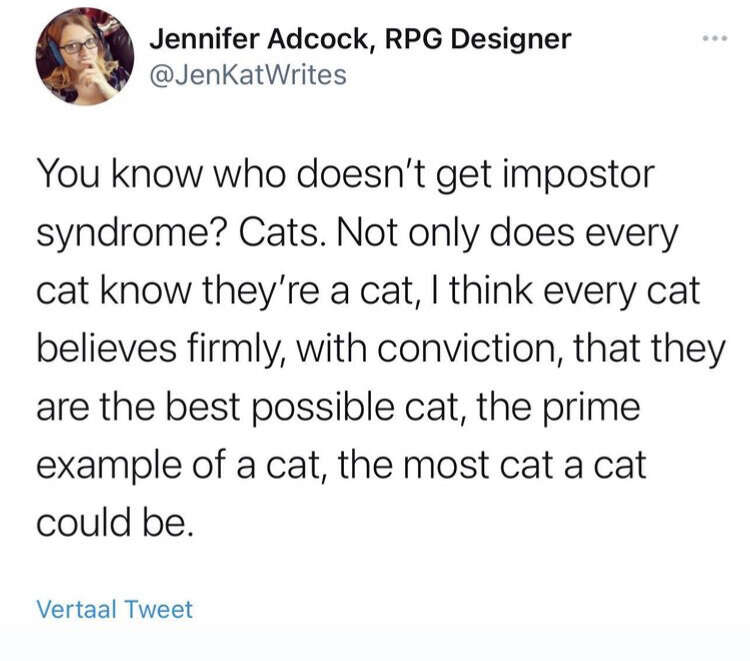Click the word 'Designer' in the header name
Viewport: 750px width, 661px height.
(511, 40)
